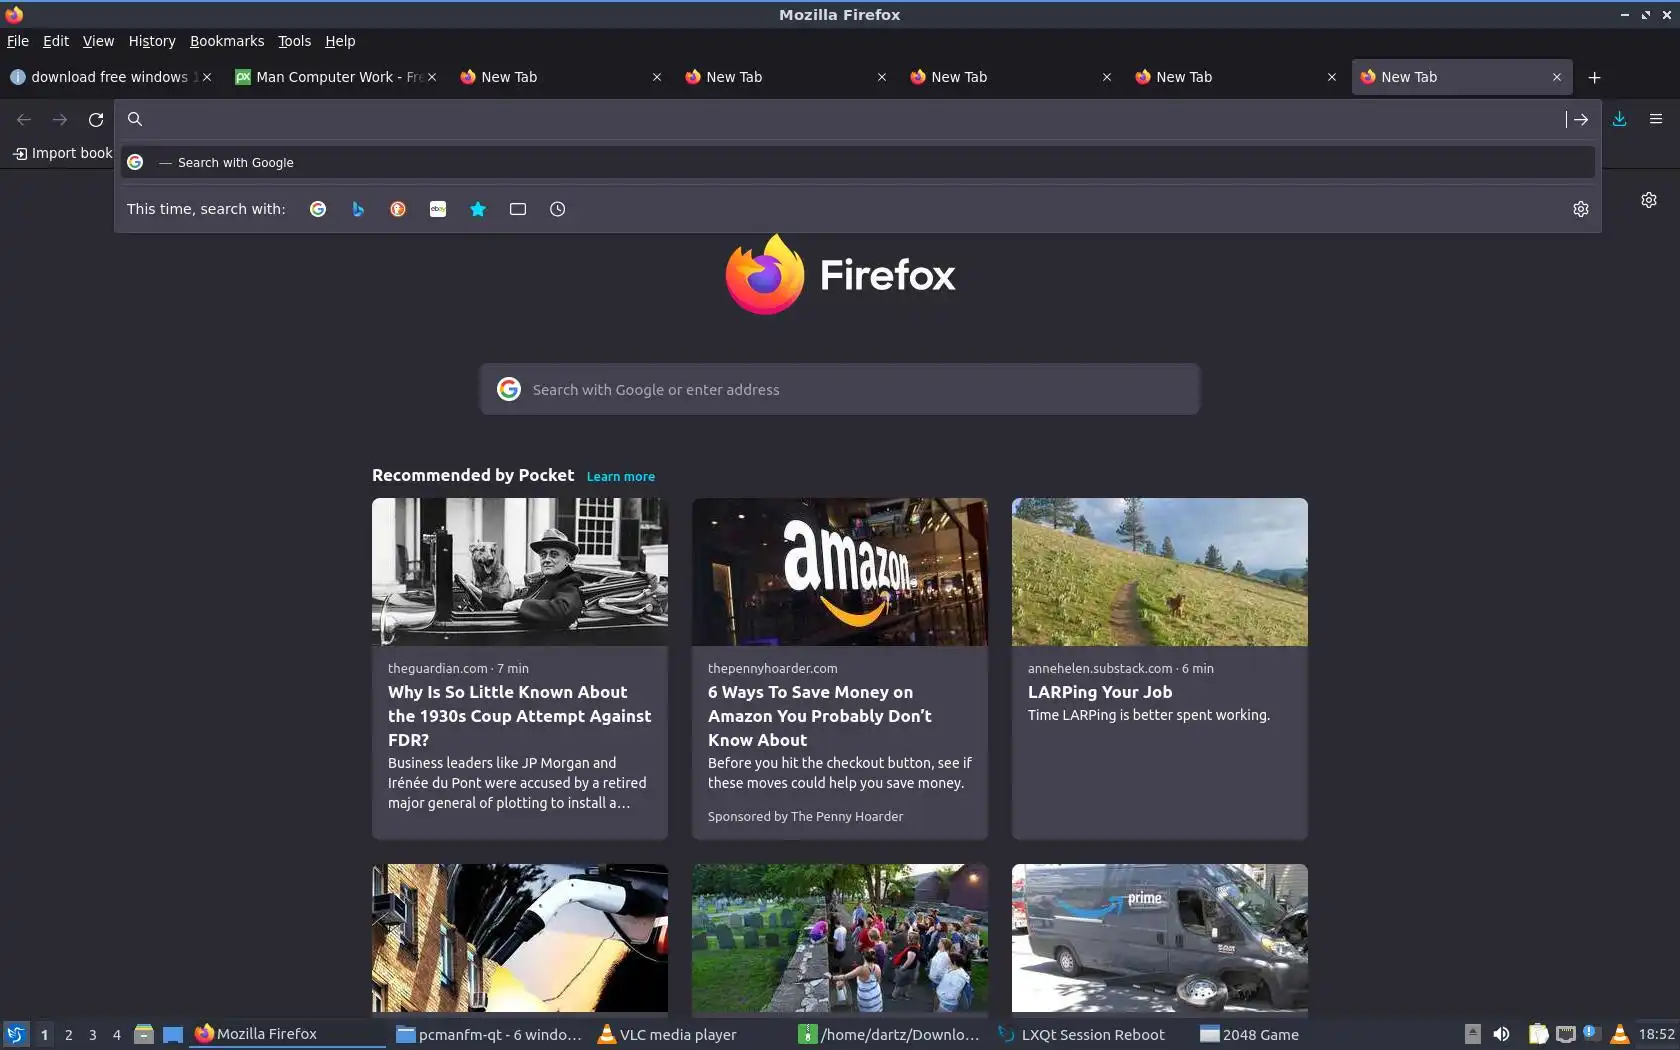The width and height of the screenshot is (1680, 1050).
Task: Open the File menu
Action: [x=18, y=41]
